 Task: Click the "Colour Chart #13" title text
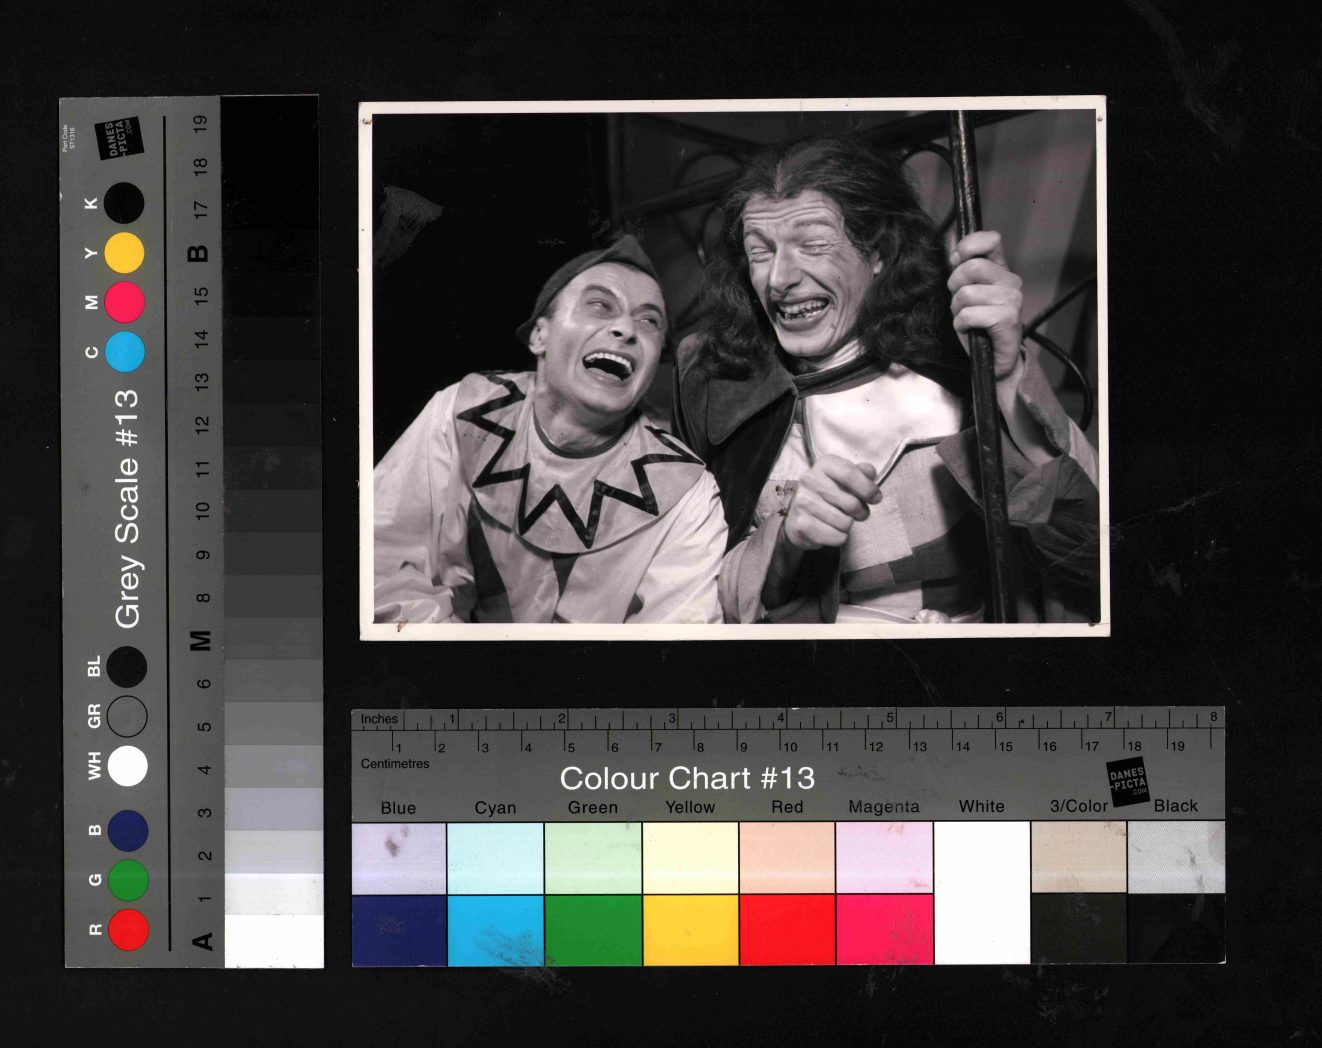pyautogui.click(x=687, y=778)
